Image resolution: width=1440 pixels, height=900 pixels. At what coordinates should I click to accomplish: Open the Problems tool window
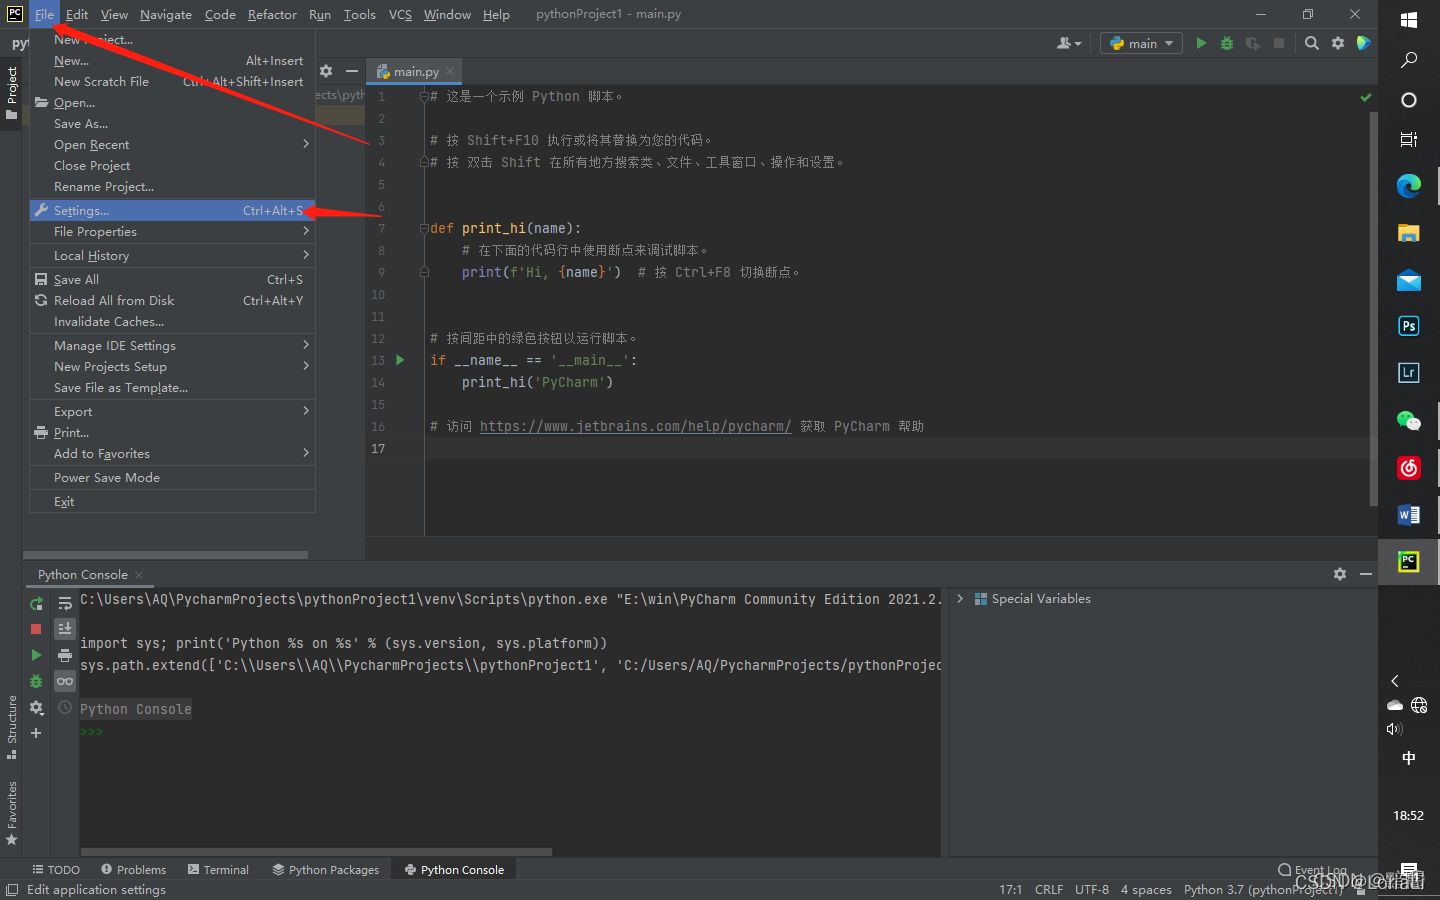pyautogui.click(x=133, y=870)
